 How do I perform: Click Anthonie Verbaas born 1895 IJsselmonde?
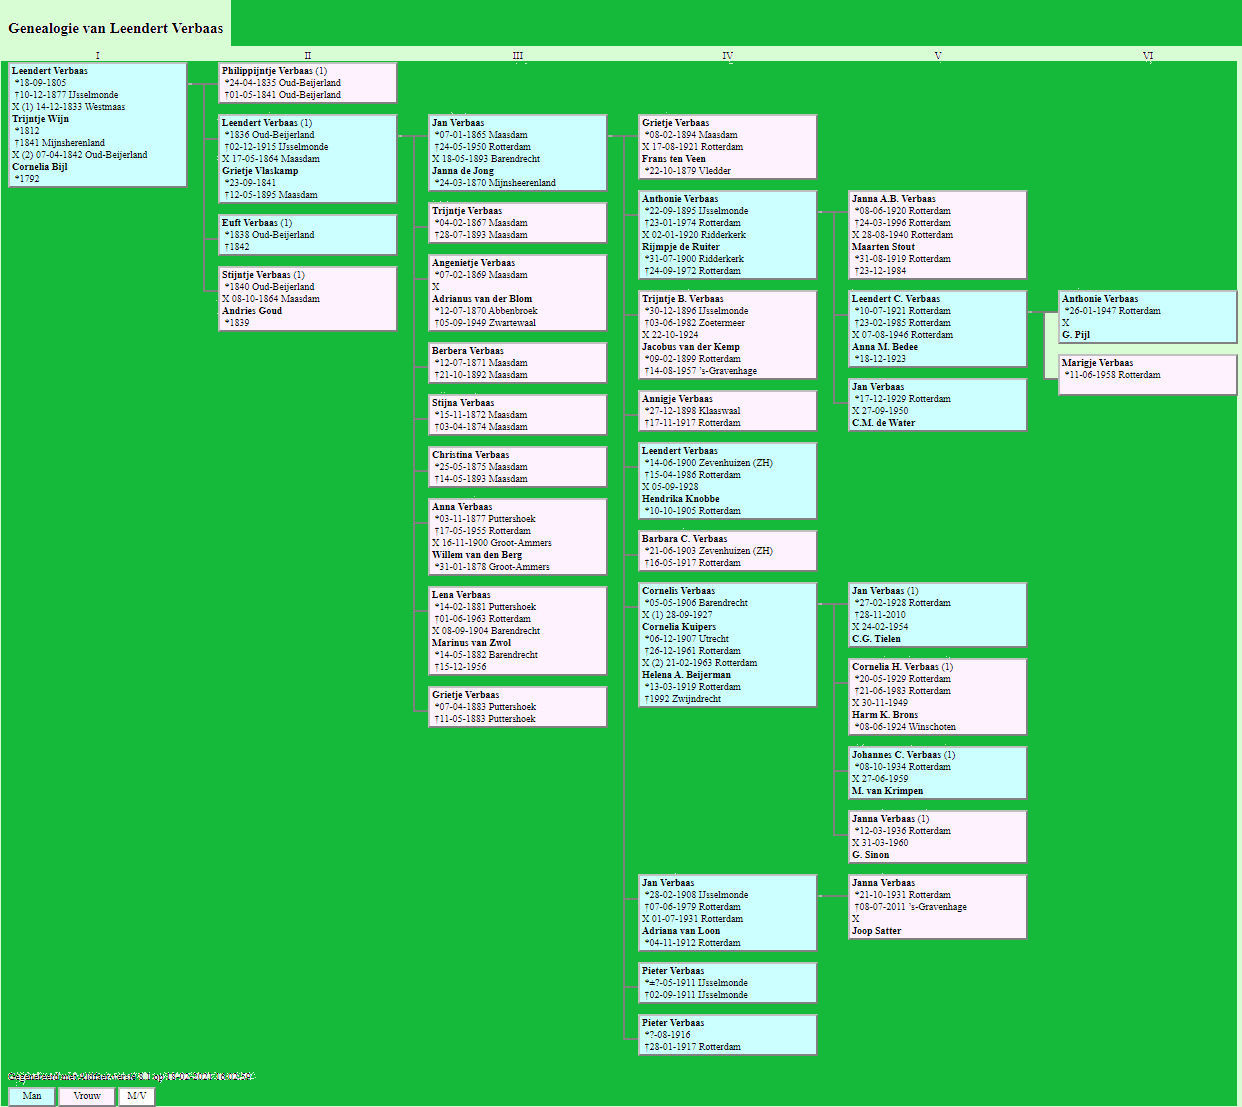point(727,235)
